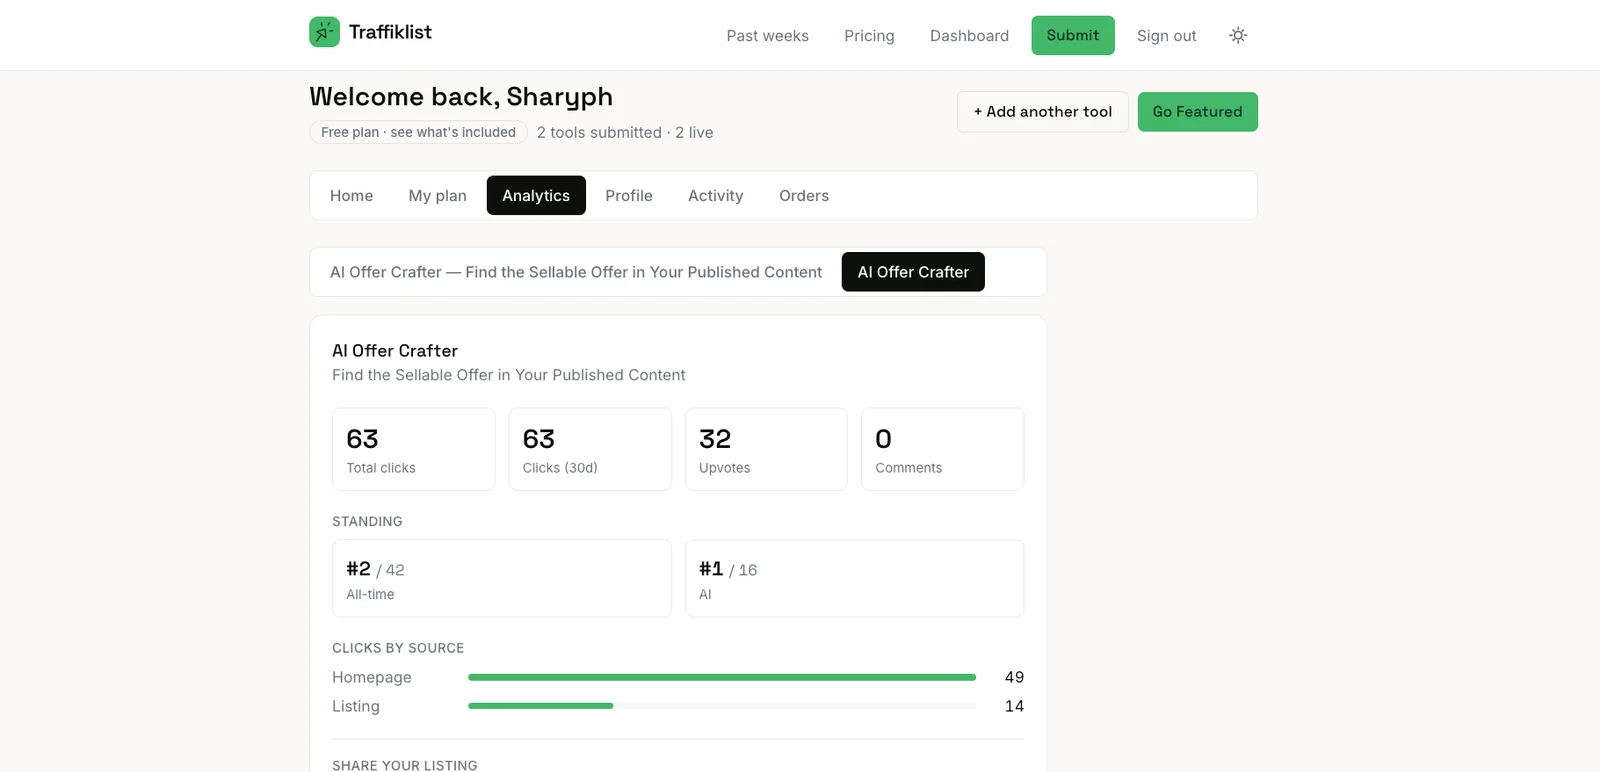Click the Clicks (30d) stat card
This screenshot has height=772, width=1600.
coord(590,449)
